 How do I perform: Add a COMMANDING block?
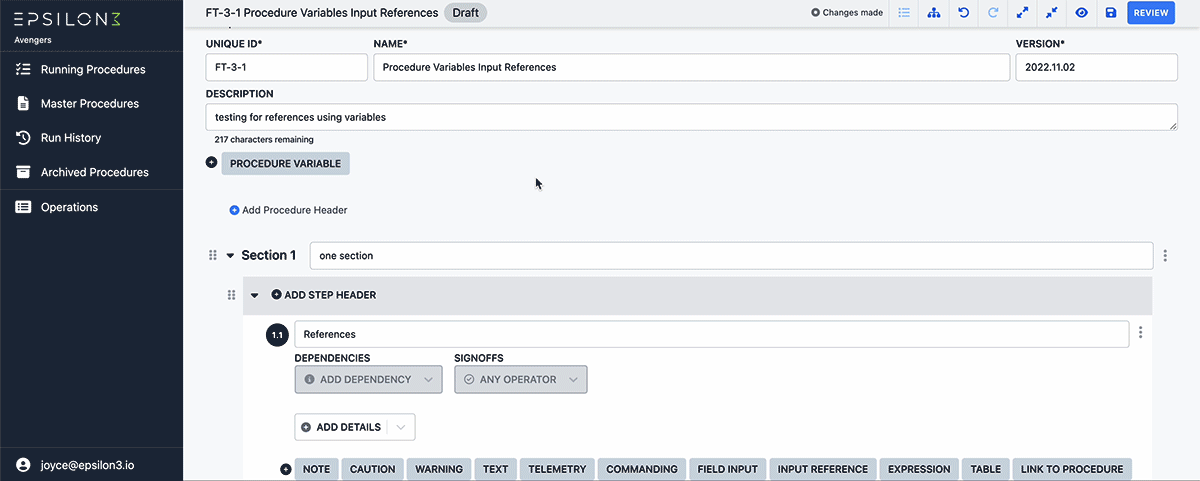(641, 469)
